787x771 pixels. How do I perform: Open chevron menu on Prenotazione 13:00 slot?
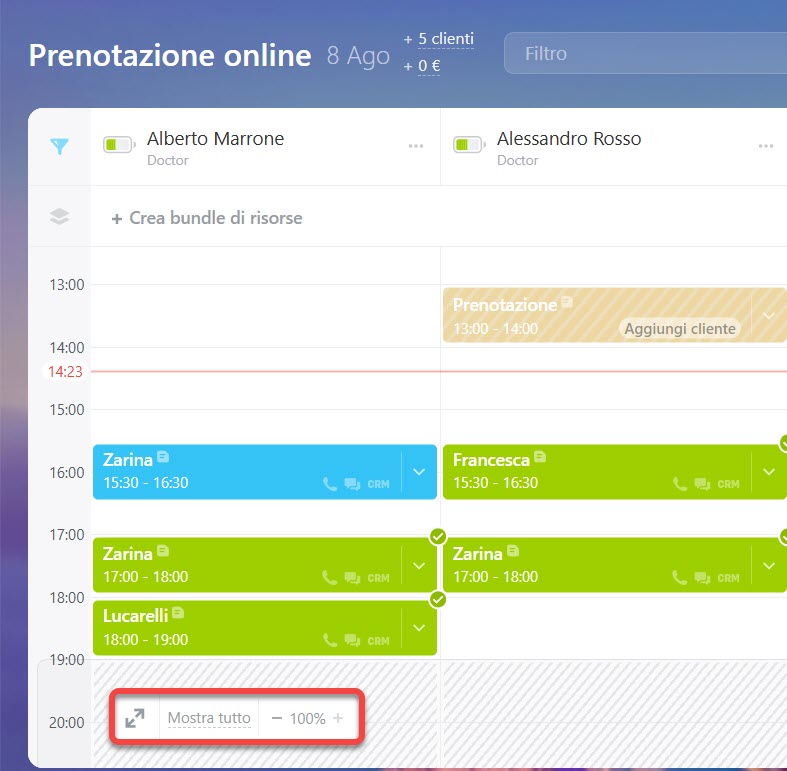pos(769,315)
